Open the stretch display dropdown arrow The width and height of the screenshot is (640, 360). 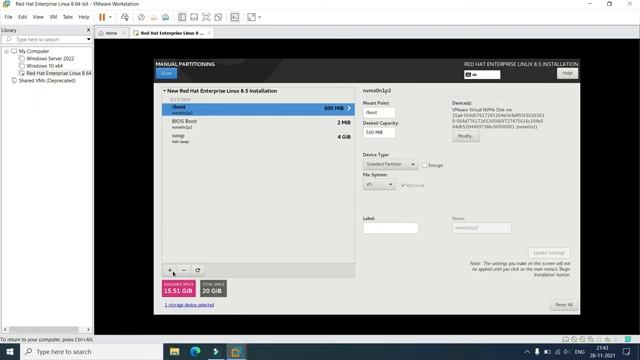[x=260, y=17]
